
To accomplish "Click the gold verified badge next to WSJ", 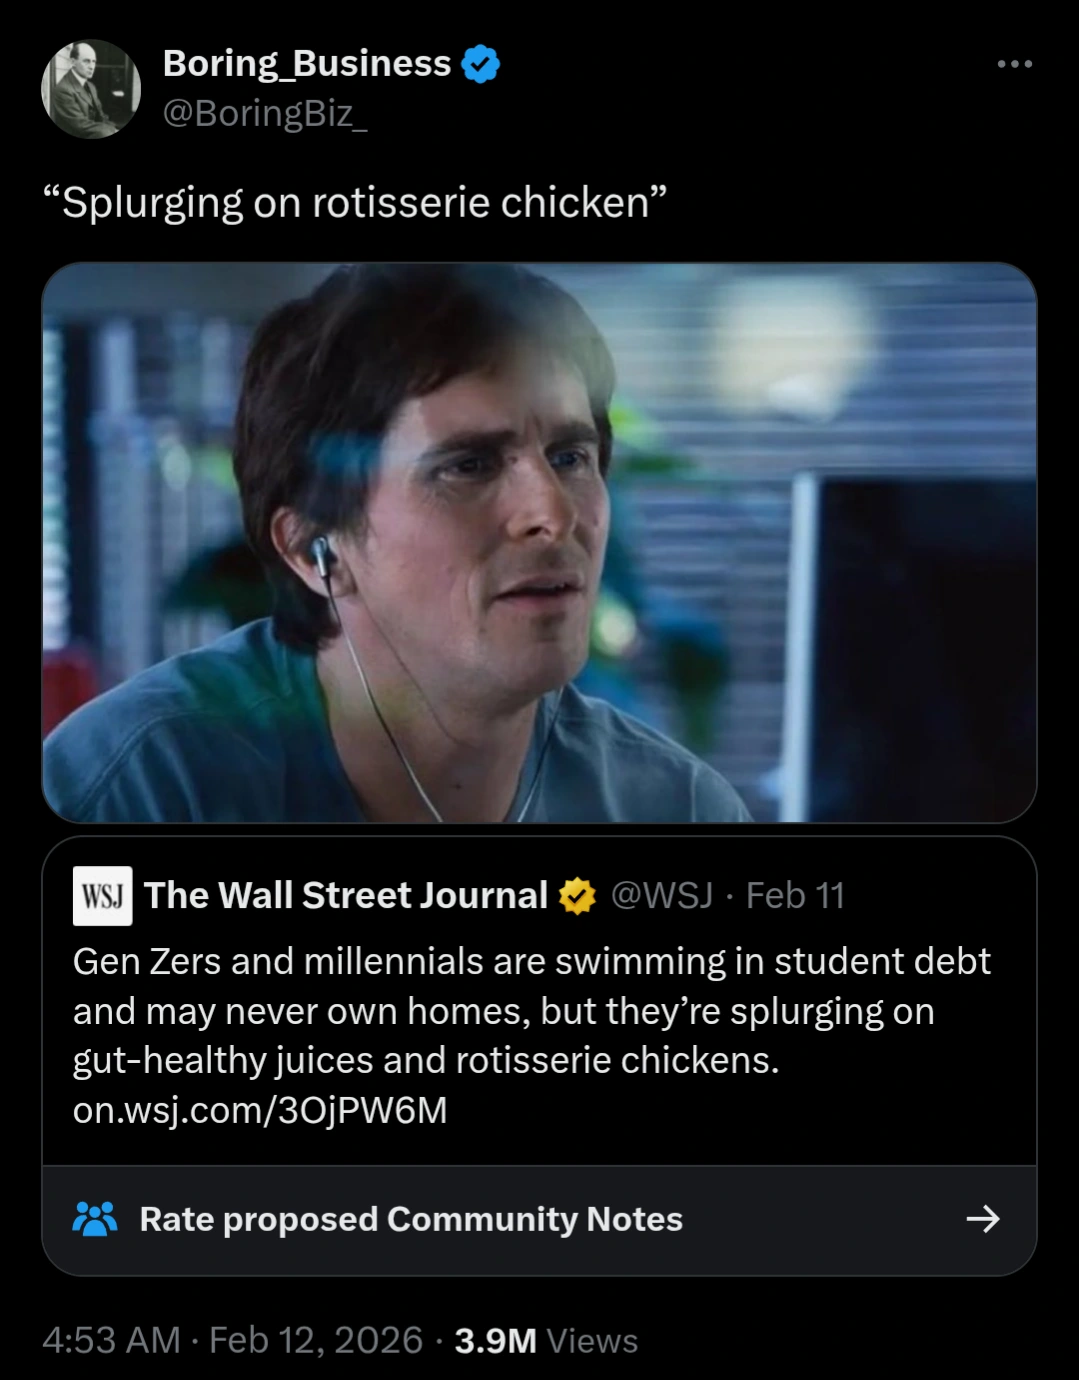I will pos(577,896).
